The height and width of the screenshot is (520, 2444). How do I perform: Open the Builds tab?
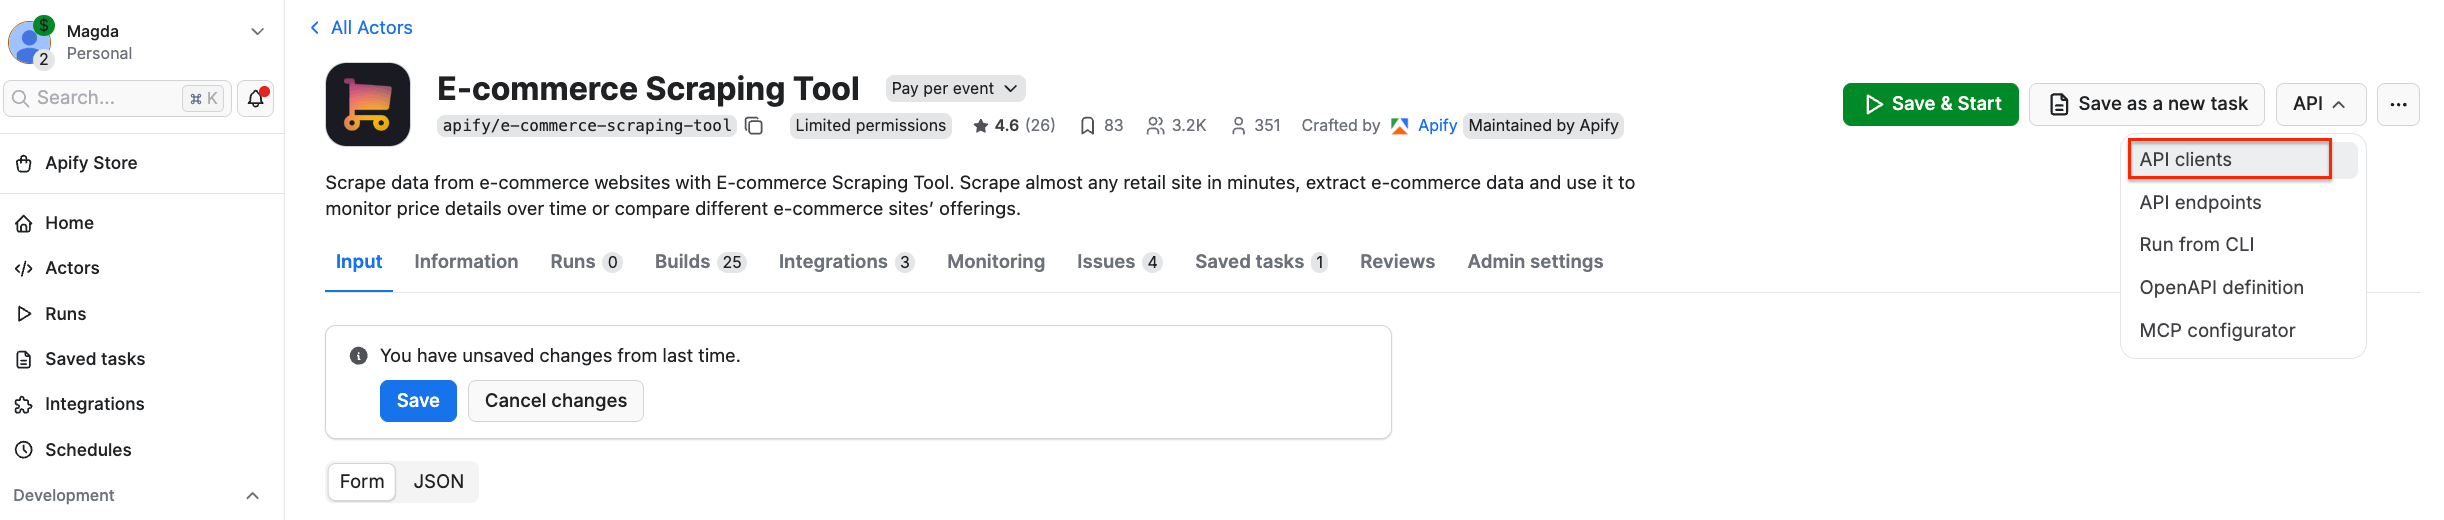pos(700,262)
